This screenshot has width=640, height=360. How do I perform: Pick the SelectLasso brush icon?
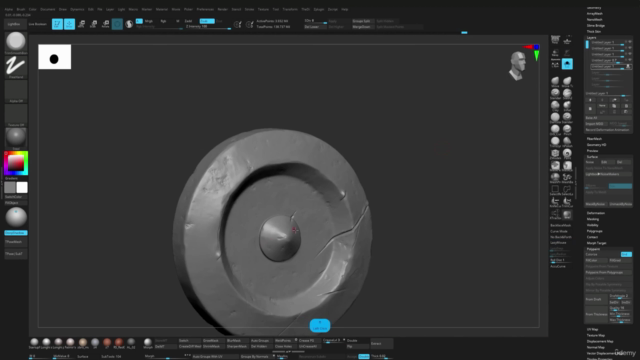point(567,189)
